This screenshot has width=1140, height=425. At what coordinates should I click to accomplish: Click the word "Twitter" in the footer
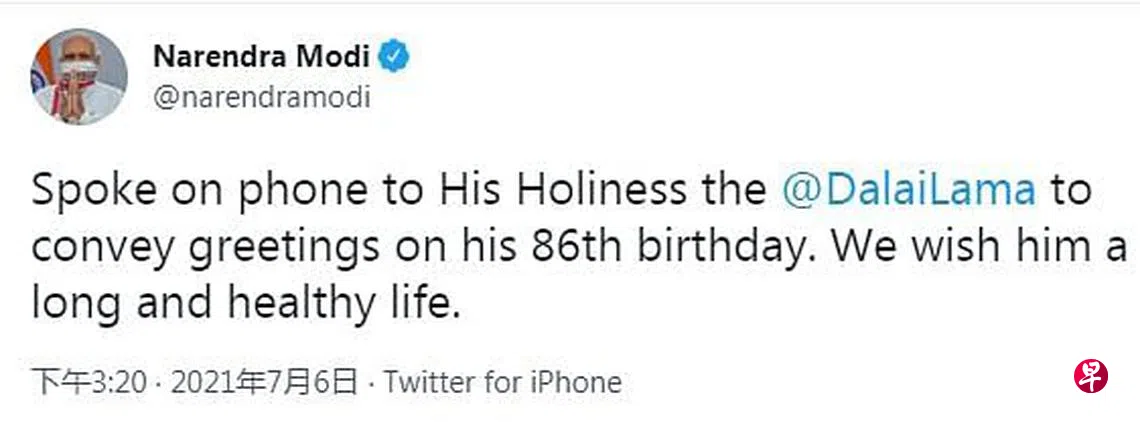430,382
